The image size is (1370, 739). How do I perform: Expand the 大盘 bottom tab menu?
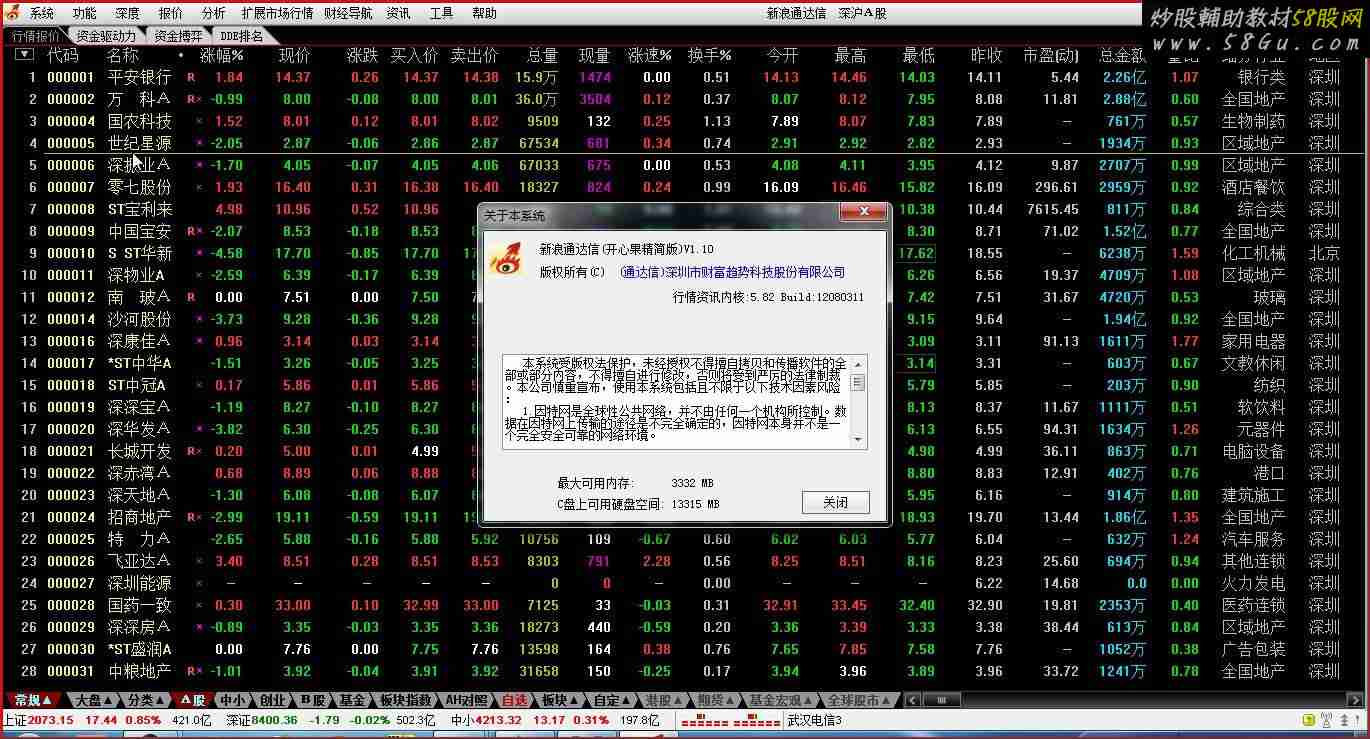(96, 700)
